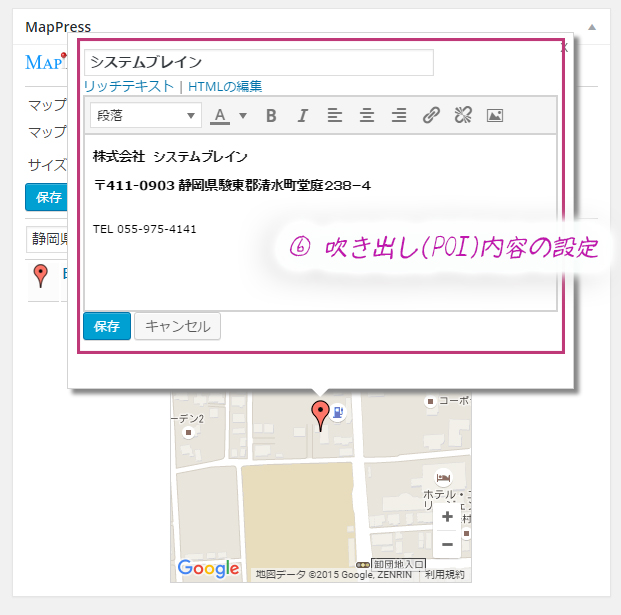Switch to HTMLの編集 mode
Image resolution: width=621 pixels, height=615 pixels.
pyautogui.click(x=224, y=87)
